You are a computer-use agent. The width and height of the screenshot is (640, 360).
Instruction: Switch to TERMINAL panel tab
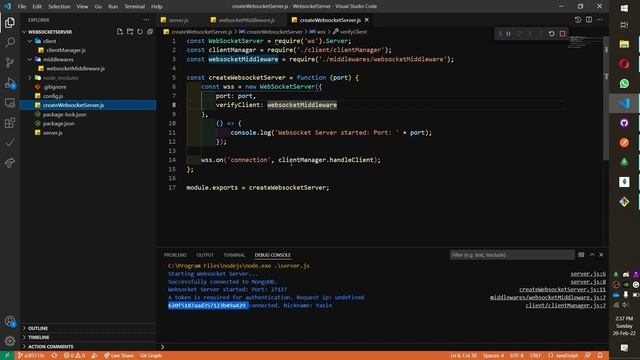[x=234, y=255]
